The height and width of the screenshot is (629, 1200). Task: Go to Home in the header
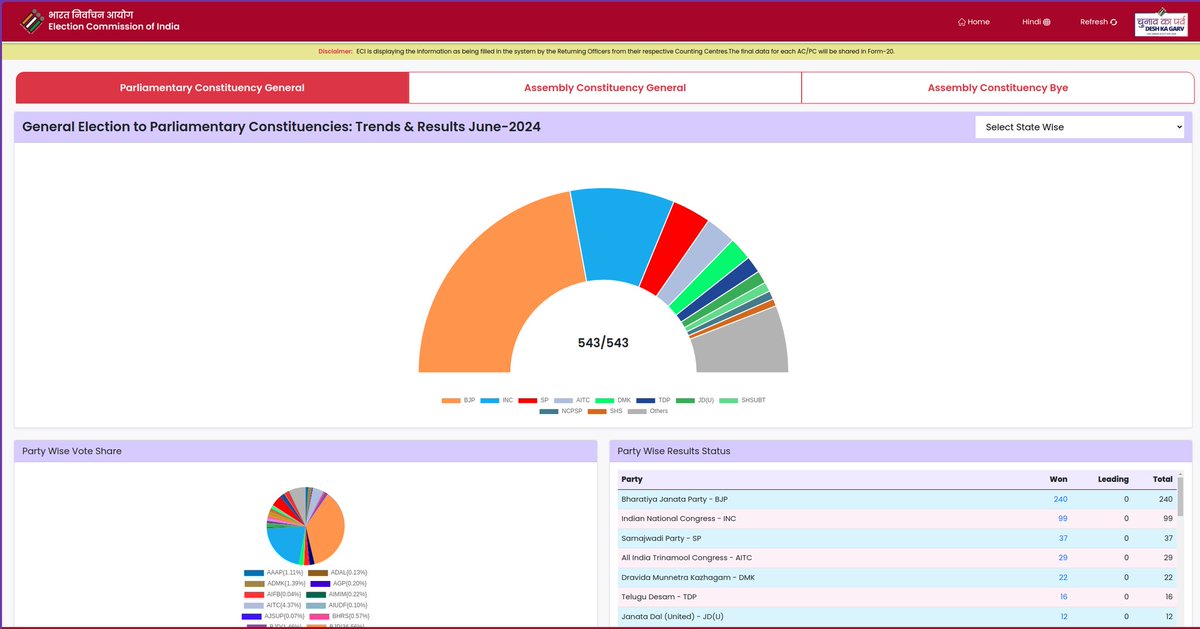(974, 22)
